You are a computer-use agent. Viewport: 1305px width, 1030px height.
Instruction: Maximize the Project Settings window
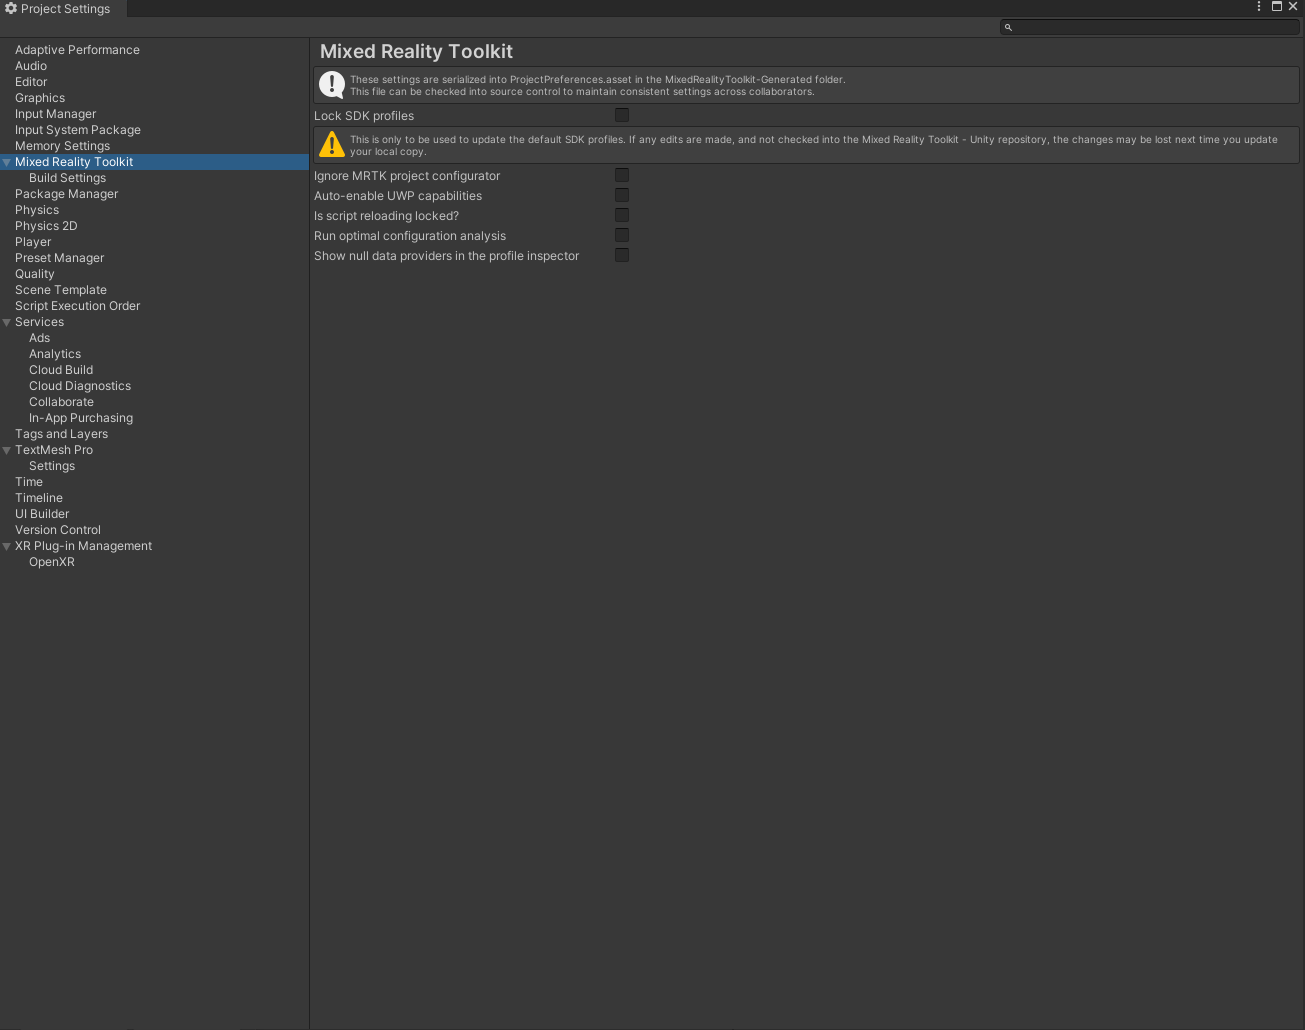[1277, 7]
